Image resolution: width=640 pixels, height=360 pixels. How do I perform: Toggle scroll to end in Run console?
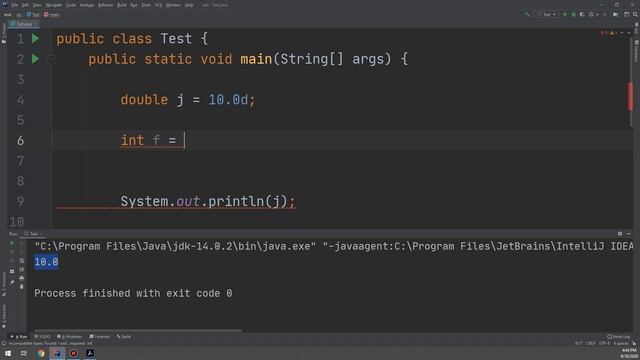[22, 269]
